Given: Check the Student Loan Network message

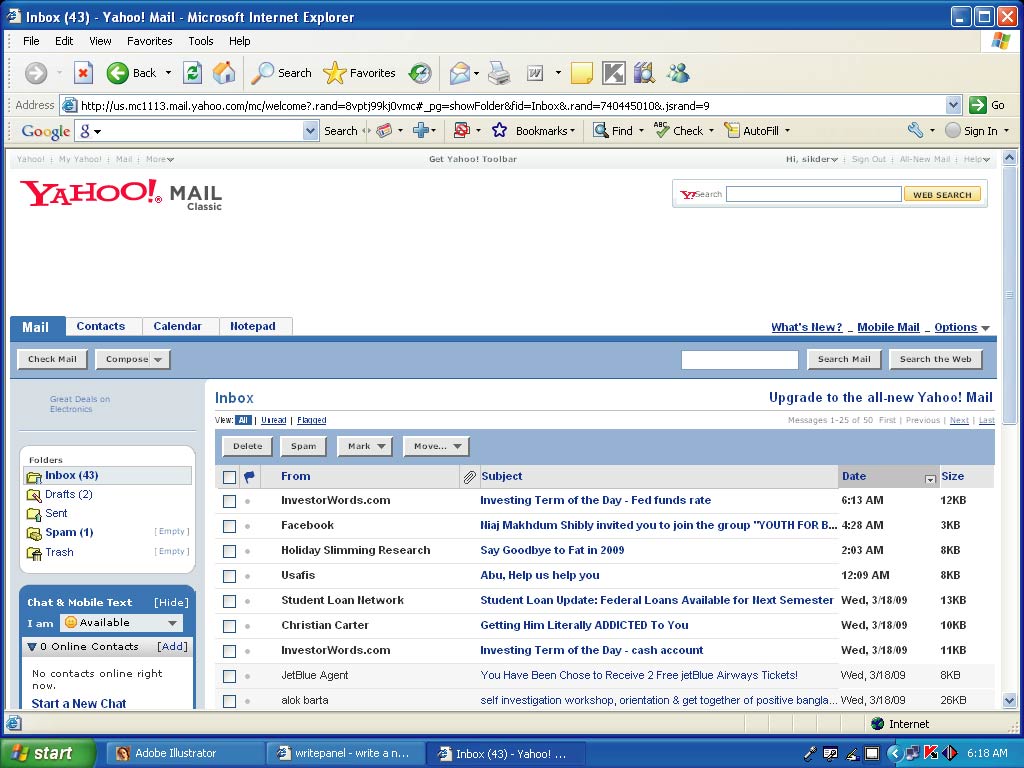Looking at the screenshot, I should [229, 601].
